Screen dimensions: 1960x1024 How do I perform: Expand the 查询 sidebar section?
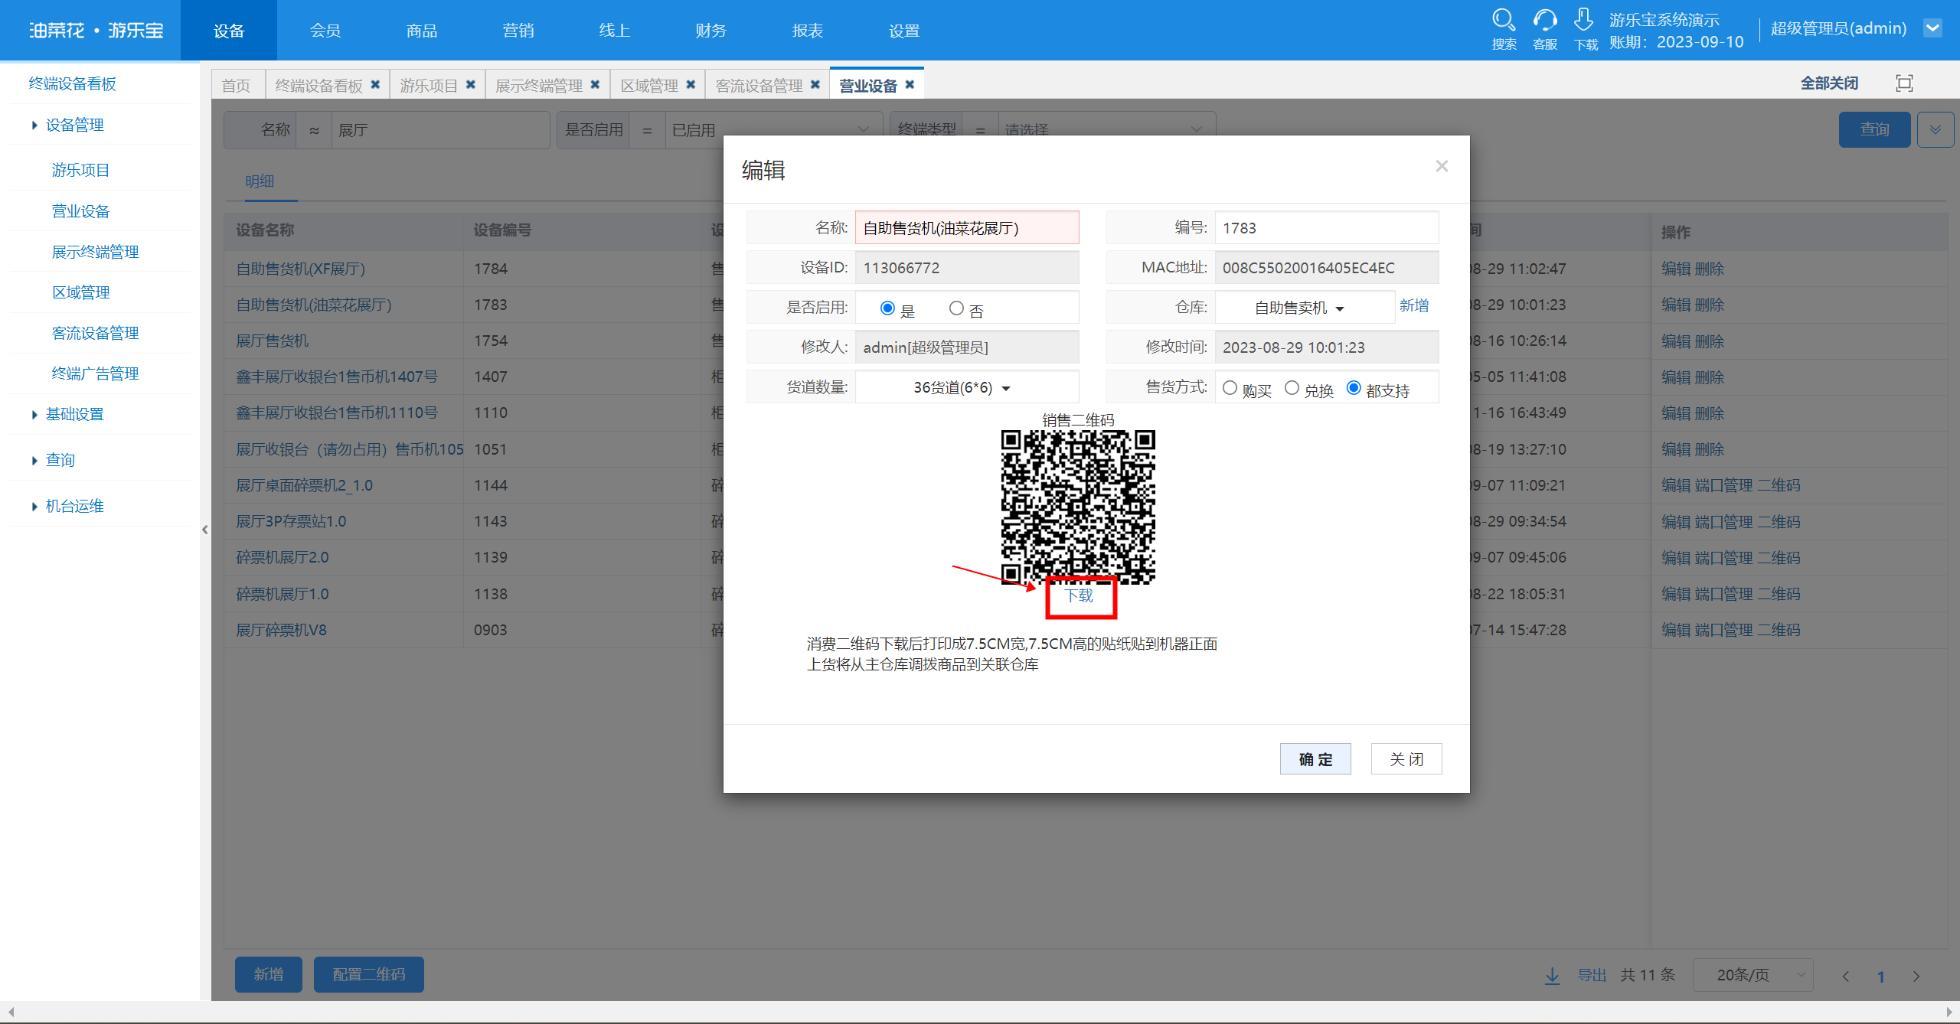[x=54, y=460]
